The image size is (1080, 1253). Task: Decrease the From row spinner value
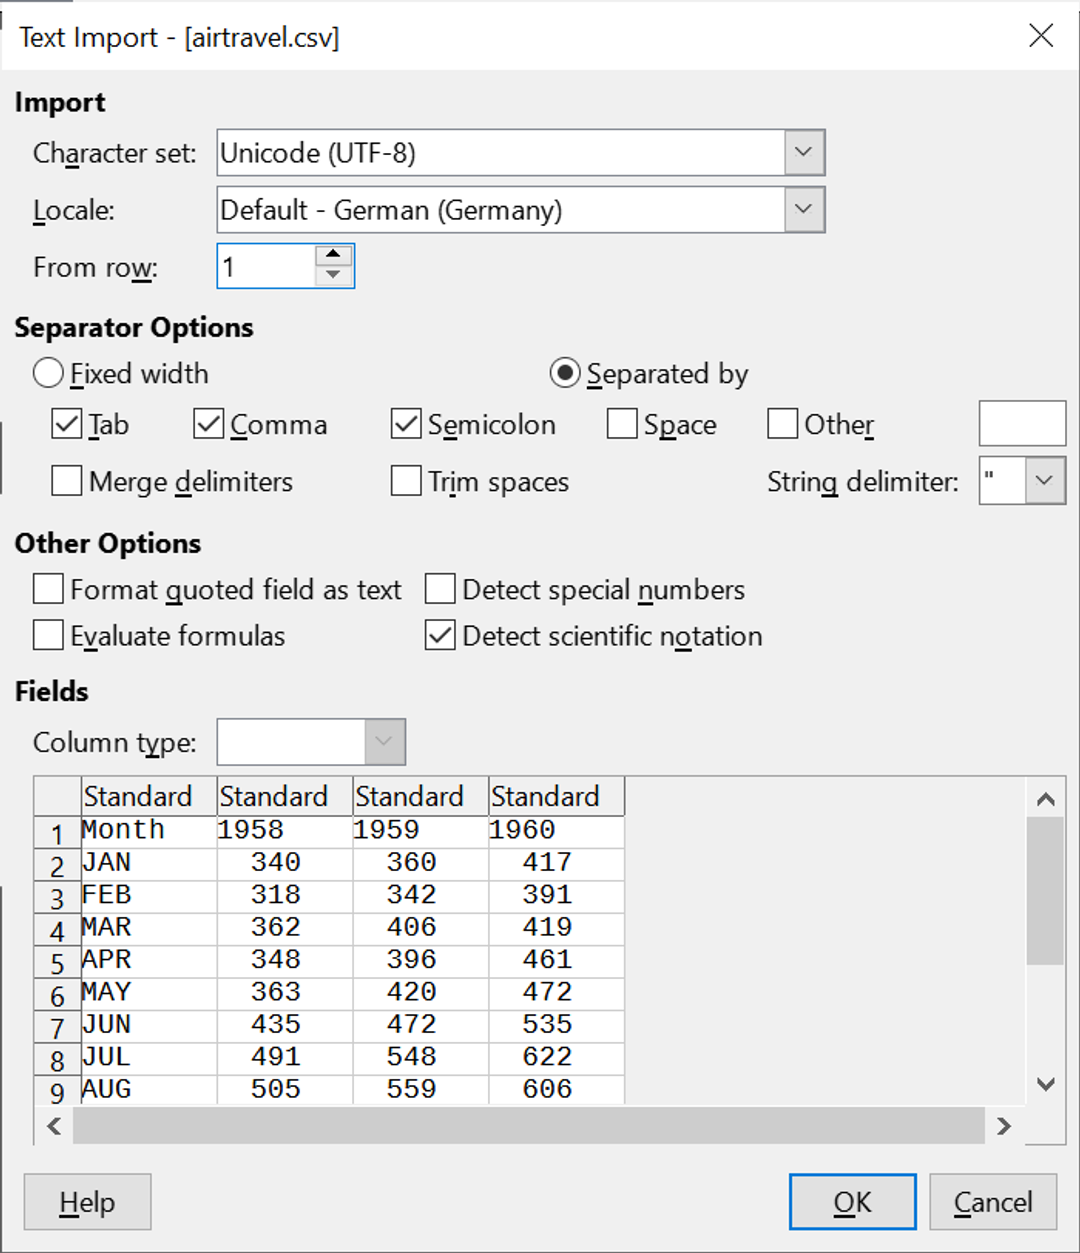tap(334, 277)
